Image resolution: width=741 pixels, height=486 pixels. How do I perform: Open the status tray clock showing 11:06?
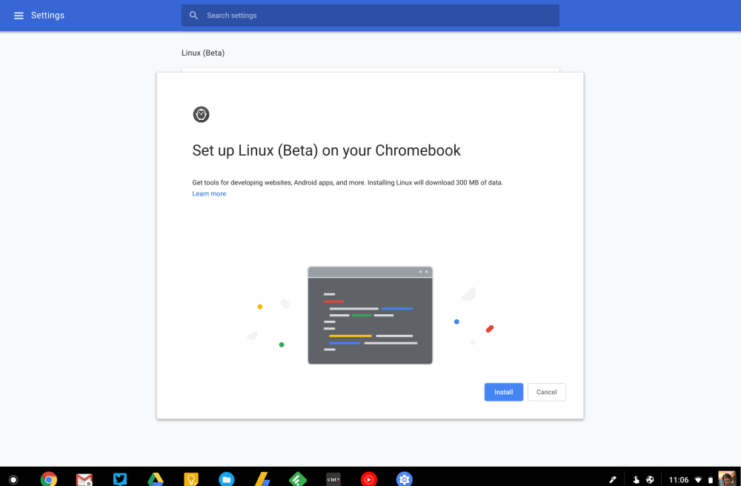point(679,478)
